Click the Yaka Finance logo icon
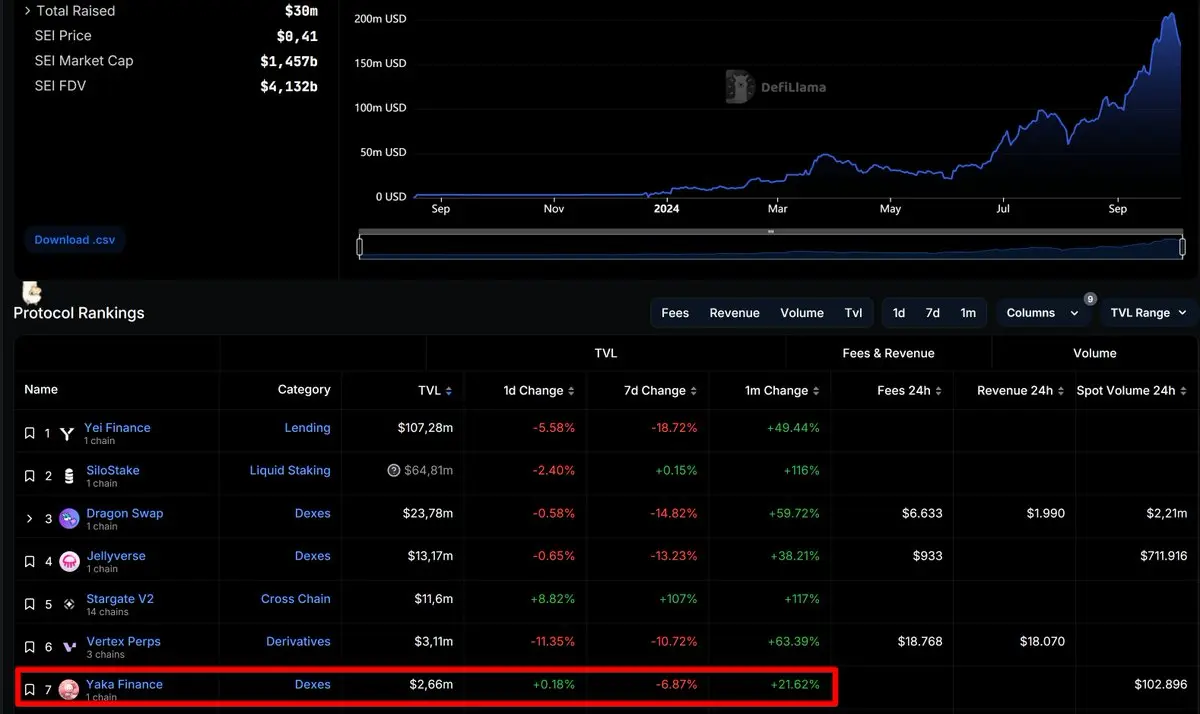 69,690
